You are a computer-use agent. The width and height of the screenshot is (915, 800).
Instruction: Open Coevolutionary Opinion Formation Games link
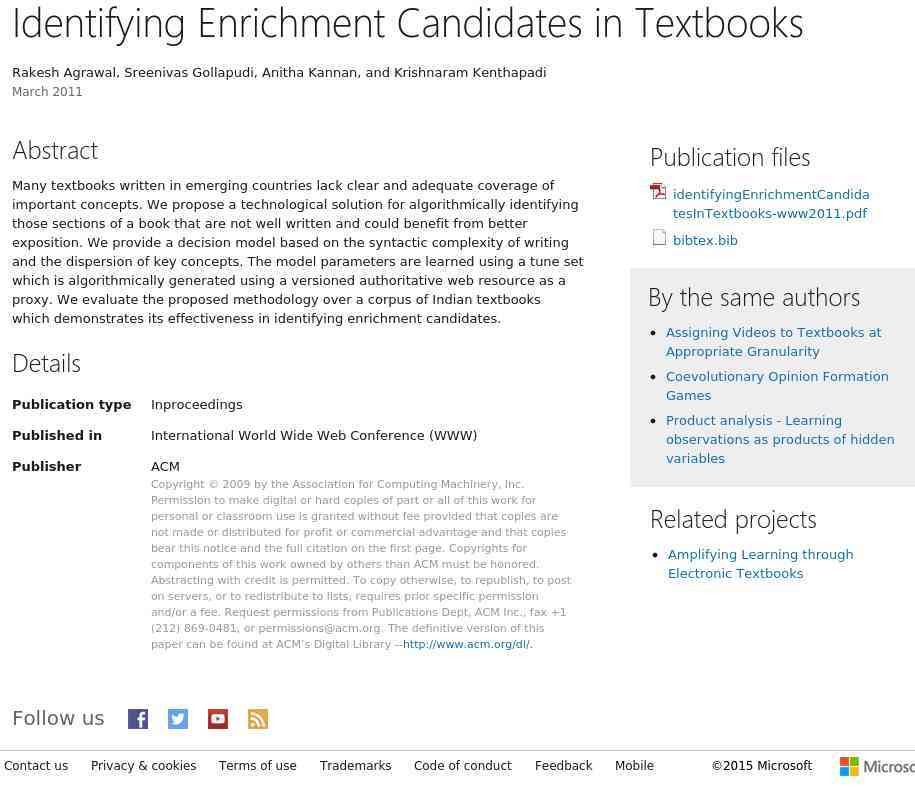[x=777, y=386]
